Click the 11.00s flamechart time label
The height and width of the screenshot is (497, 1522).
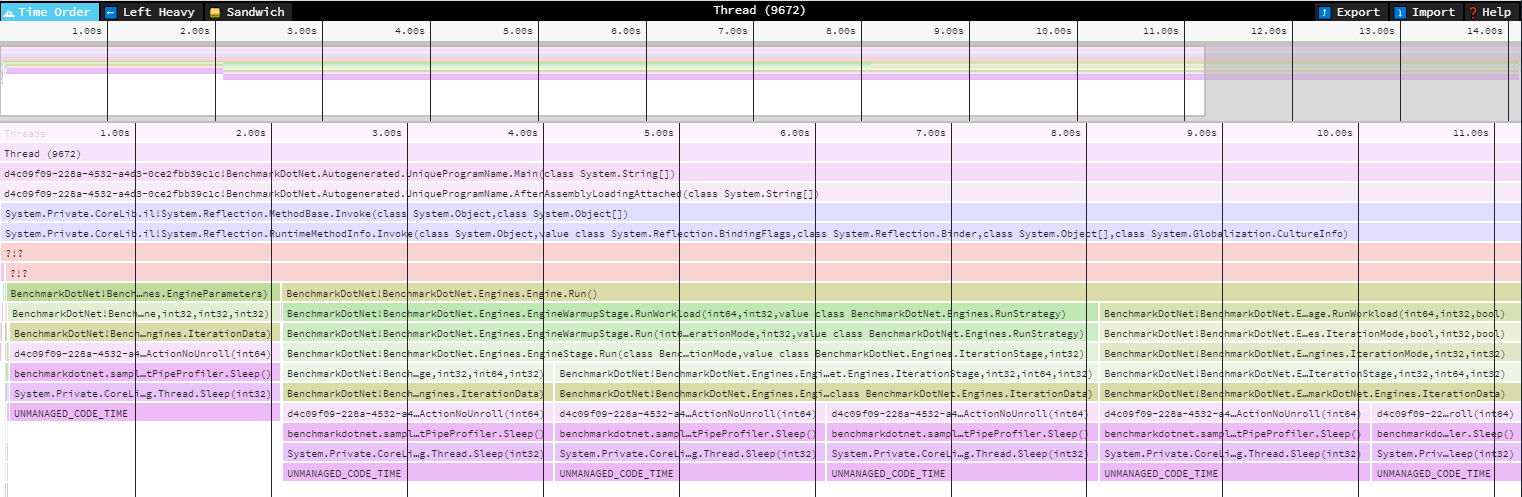(x=1472, y=132)
